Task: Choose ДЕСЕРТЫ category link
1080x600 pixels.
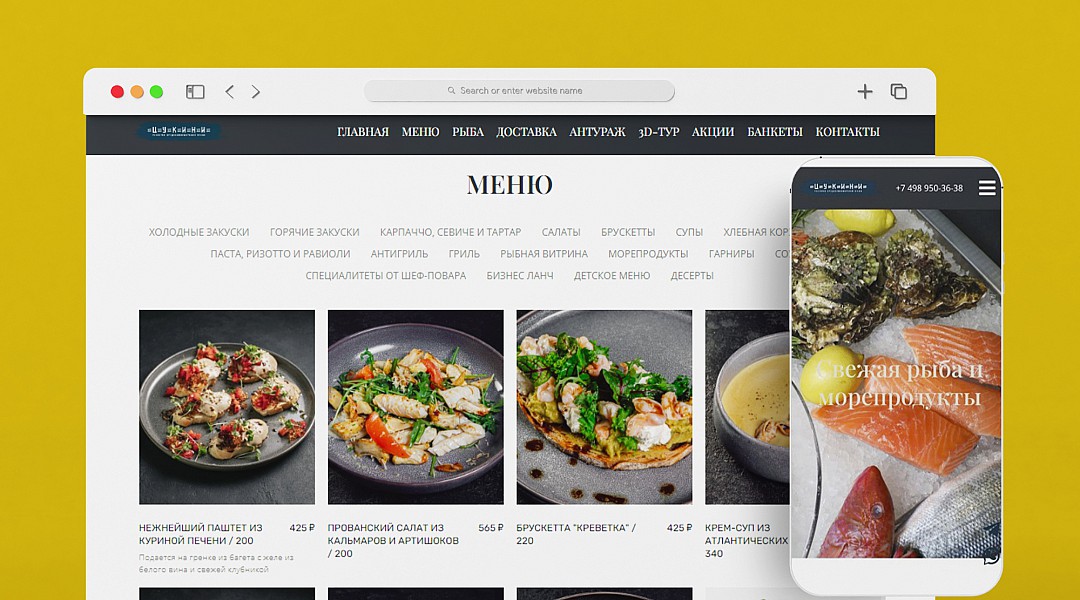Action: (x=692, y=276)
